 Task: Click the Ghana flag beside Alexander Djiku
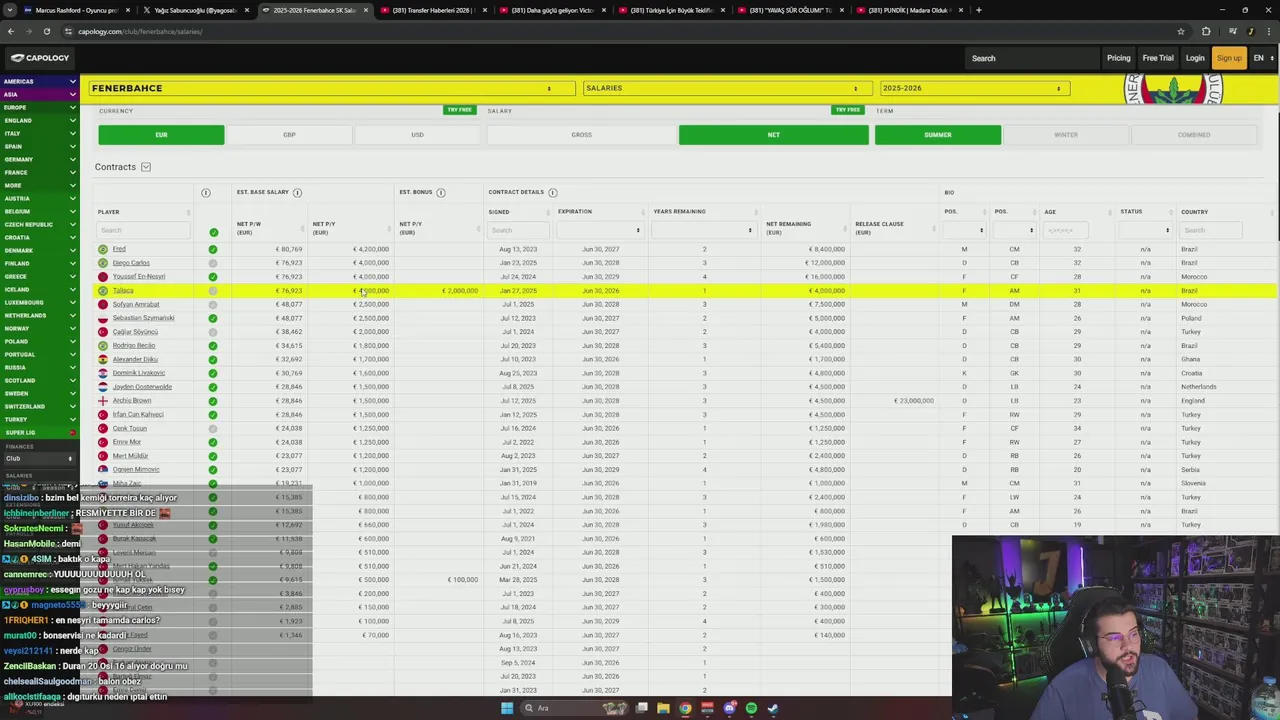[103, 359]
